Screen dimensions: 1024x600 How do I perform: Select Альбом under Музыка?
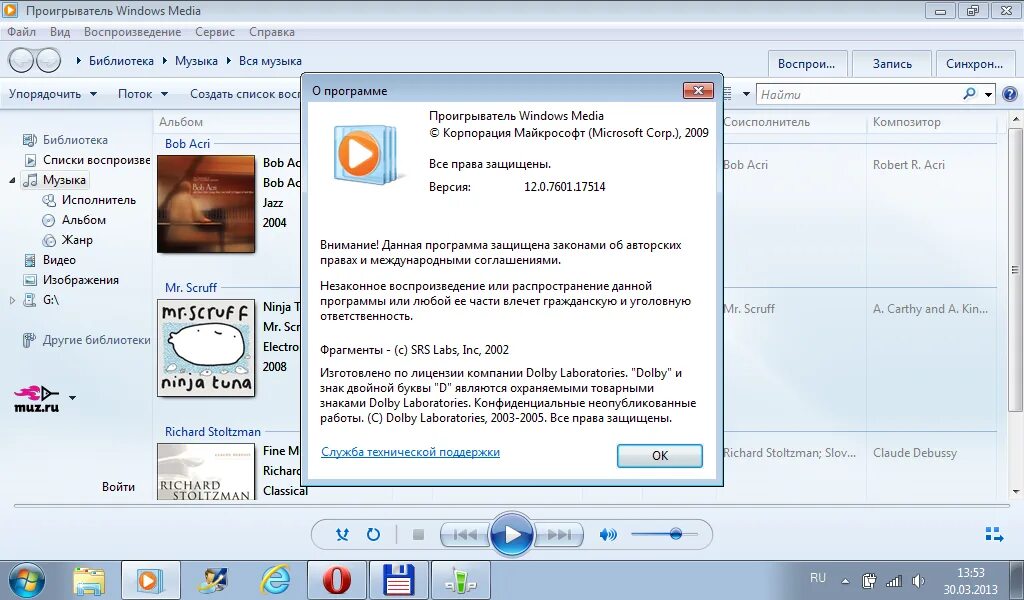click(x=84, y=220)
